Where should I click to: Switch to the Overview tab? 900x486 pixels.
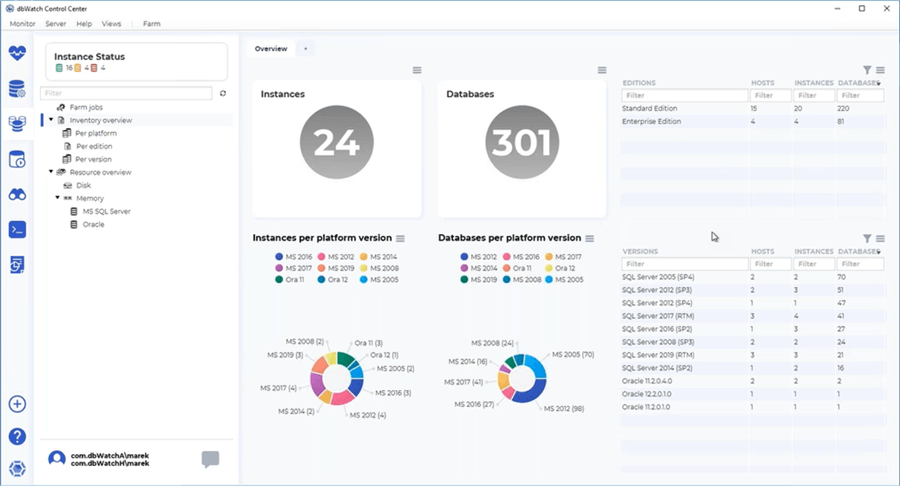(271, 49)
